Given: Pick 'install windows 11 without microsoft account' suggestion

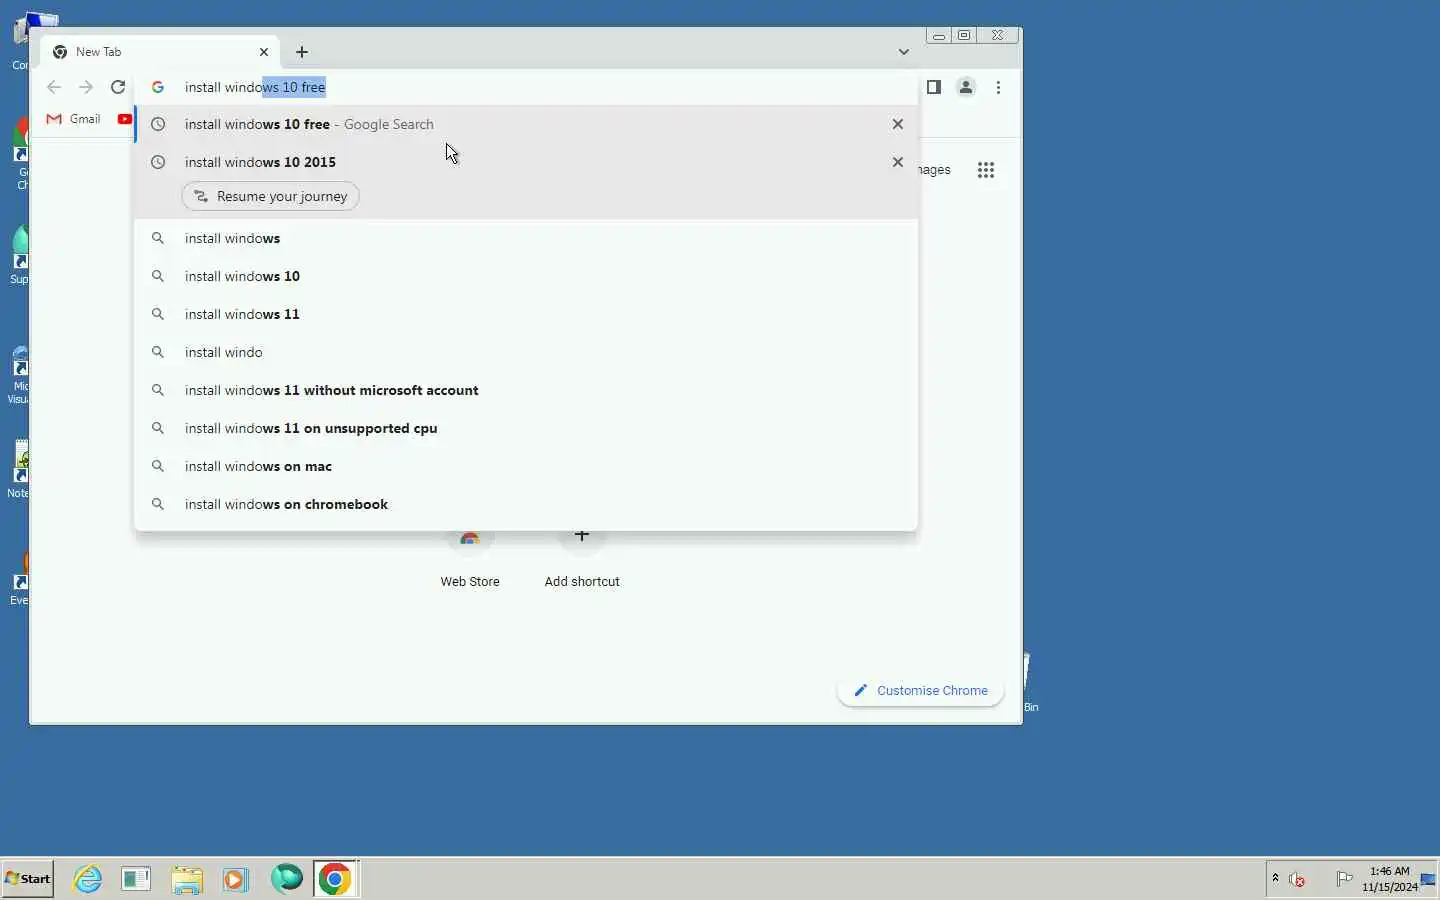Looking at the screenshot, I should [x=526, y=390].
